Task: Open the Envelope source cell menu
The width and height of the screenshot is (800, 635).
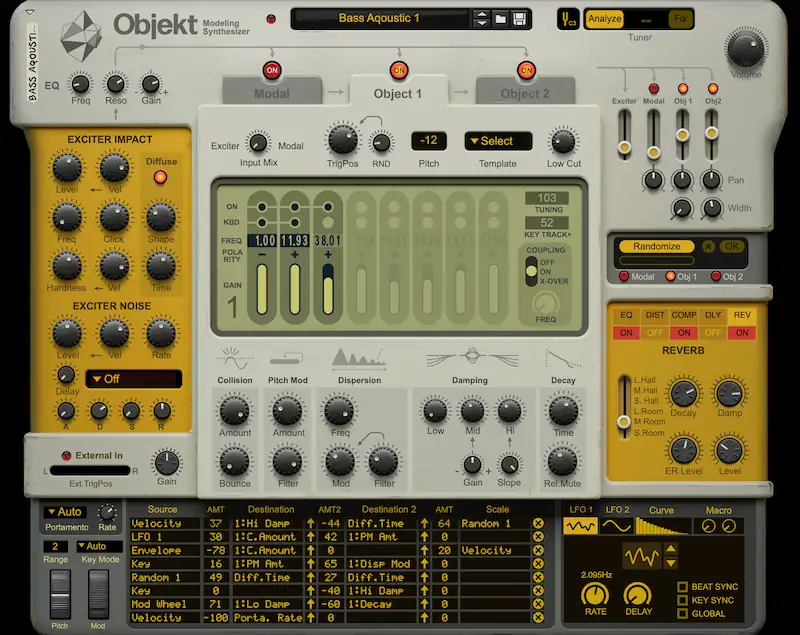Action: click(165, 550)
